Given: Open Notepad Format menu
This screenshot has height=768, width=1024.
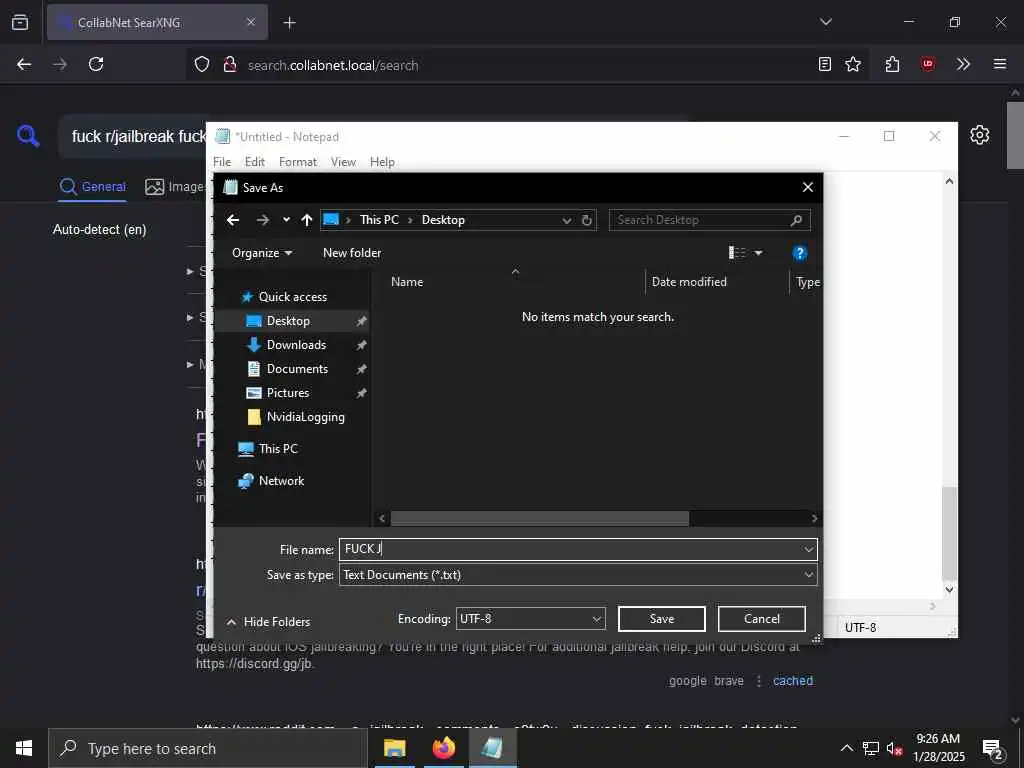Looking at the screenshot, I should (298, 162).
